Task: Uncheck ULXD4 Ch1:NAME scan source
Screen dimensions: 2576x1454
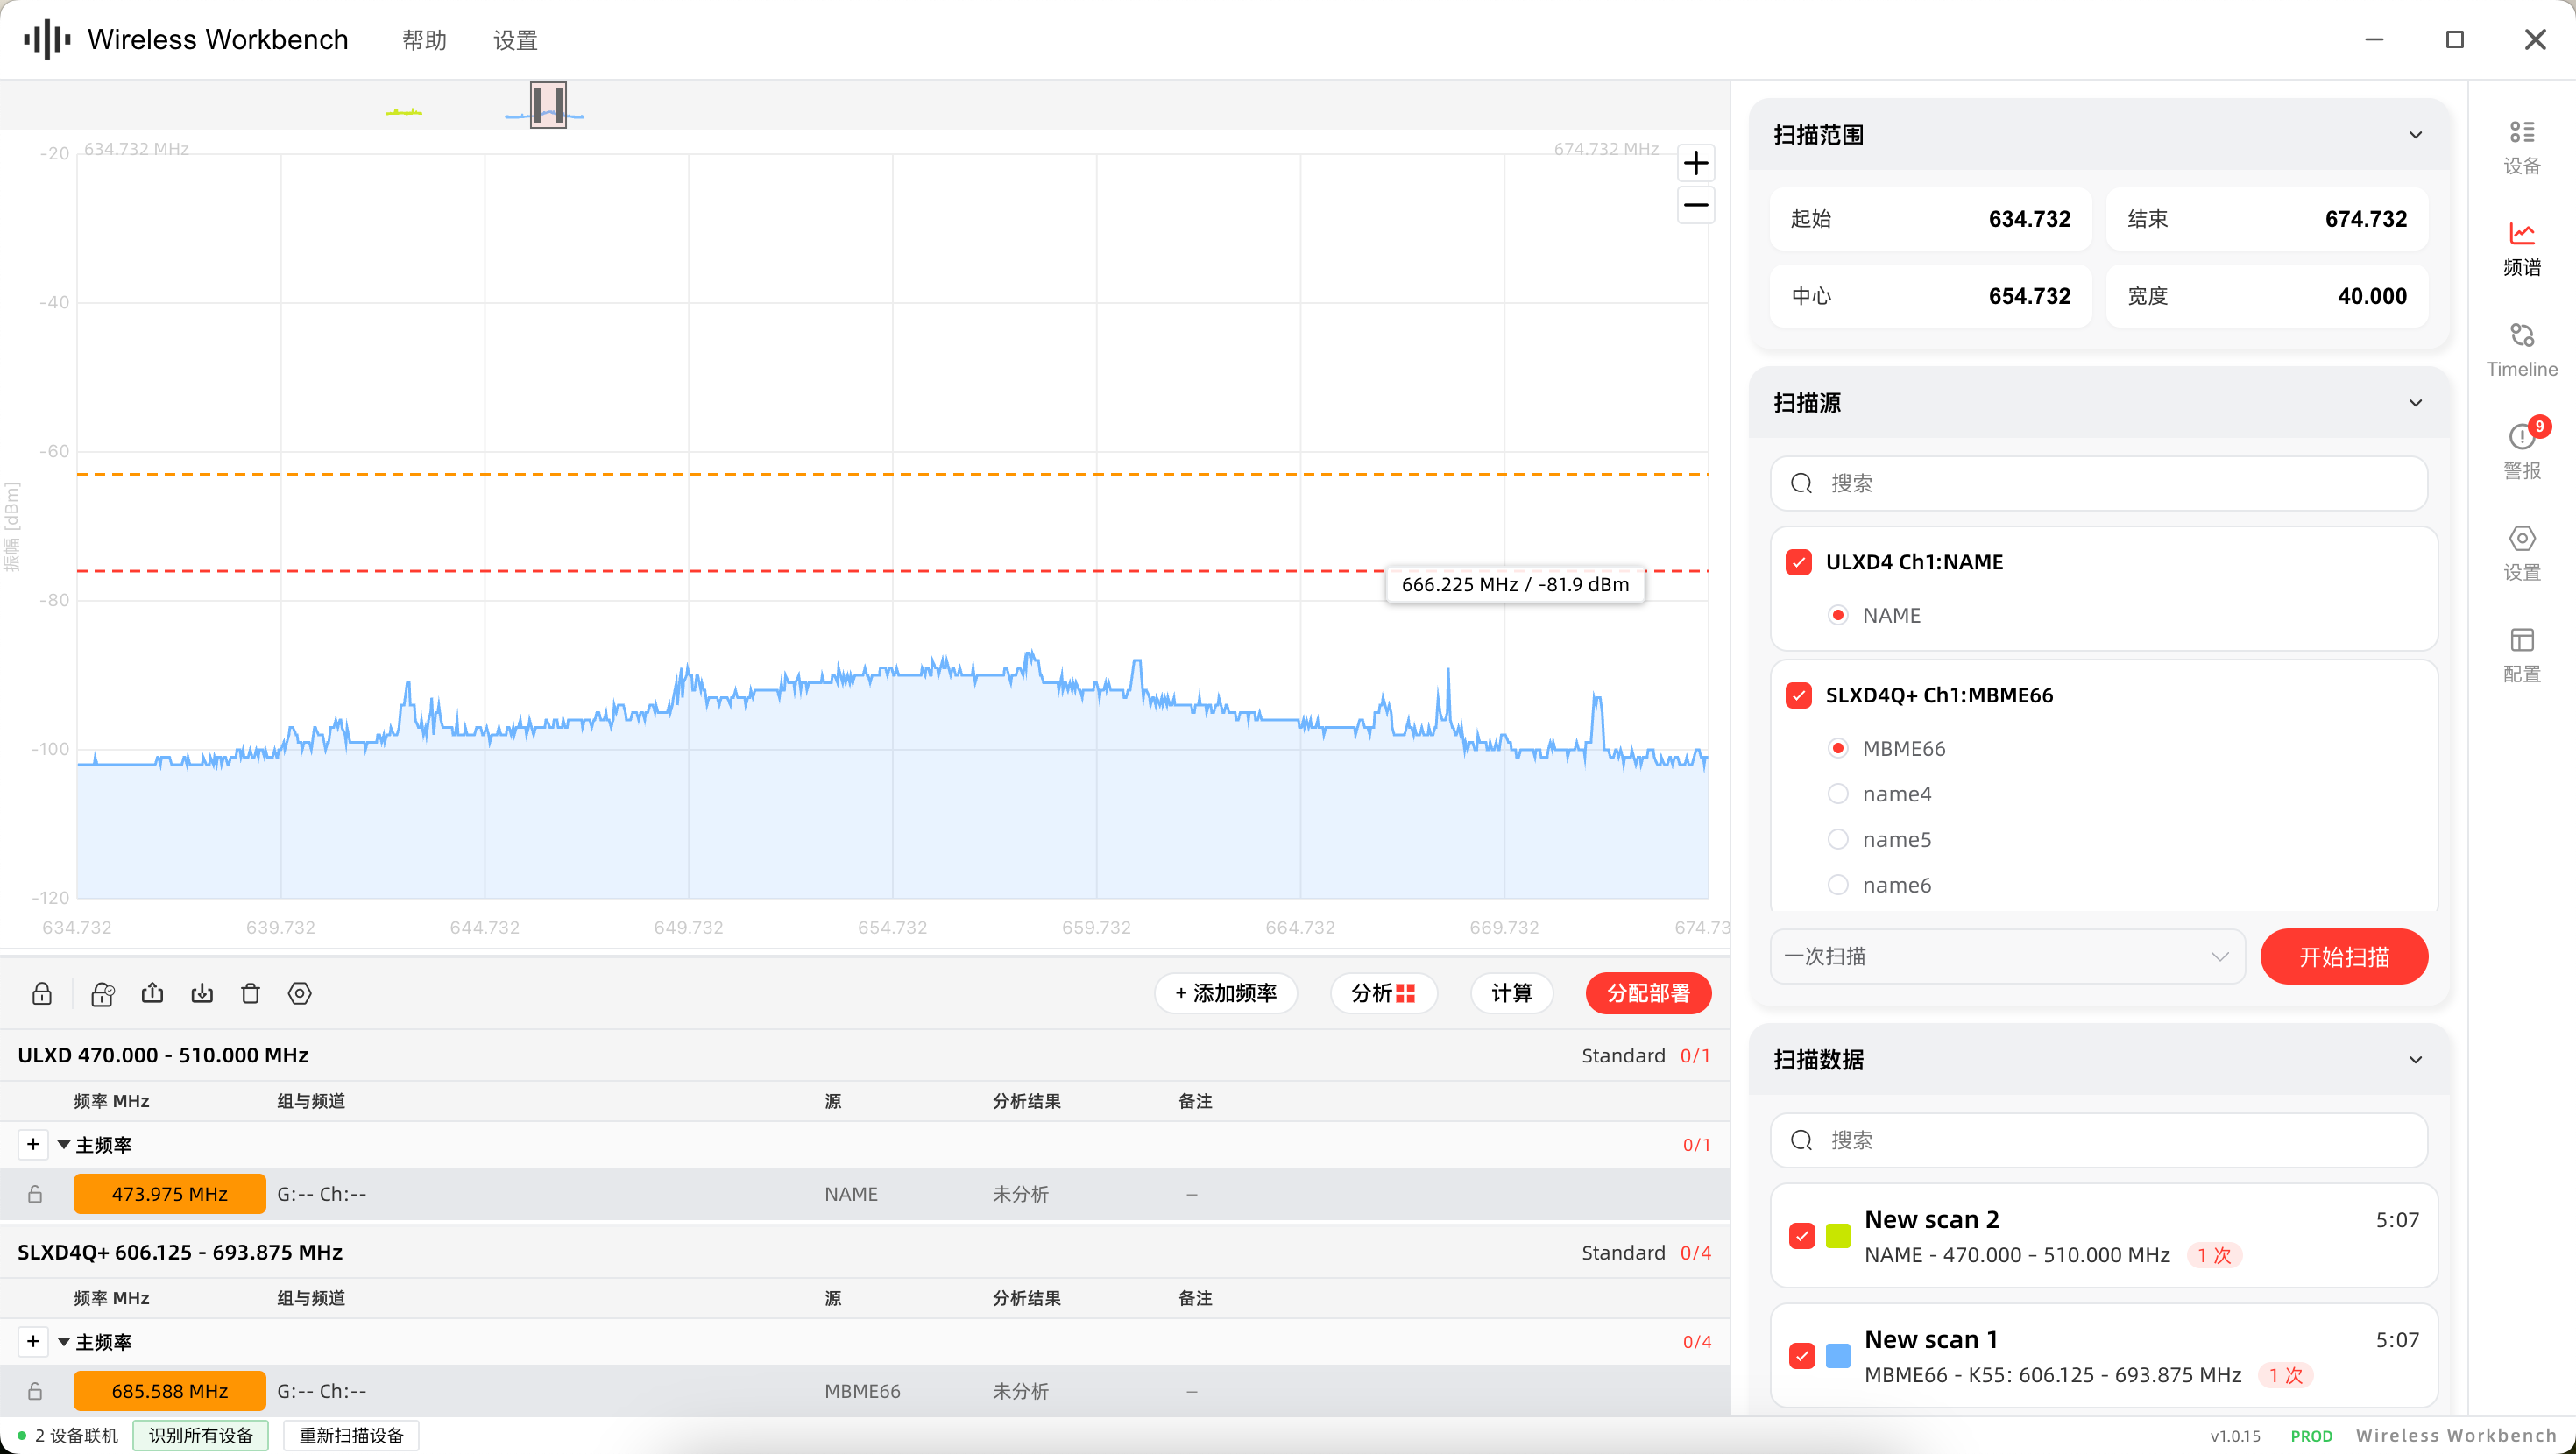Action: (x=1799, y=562)
